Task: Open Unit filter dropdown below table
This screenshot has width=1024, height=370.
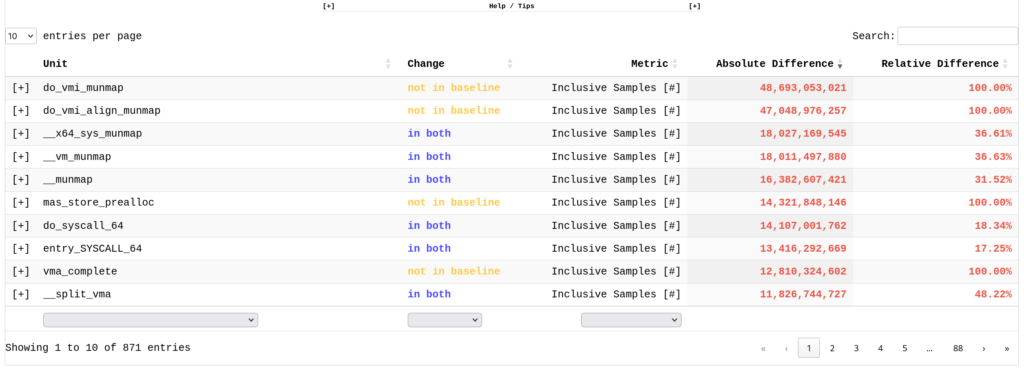Action: [x=150, y=320]
